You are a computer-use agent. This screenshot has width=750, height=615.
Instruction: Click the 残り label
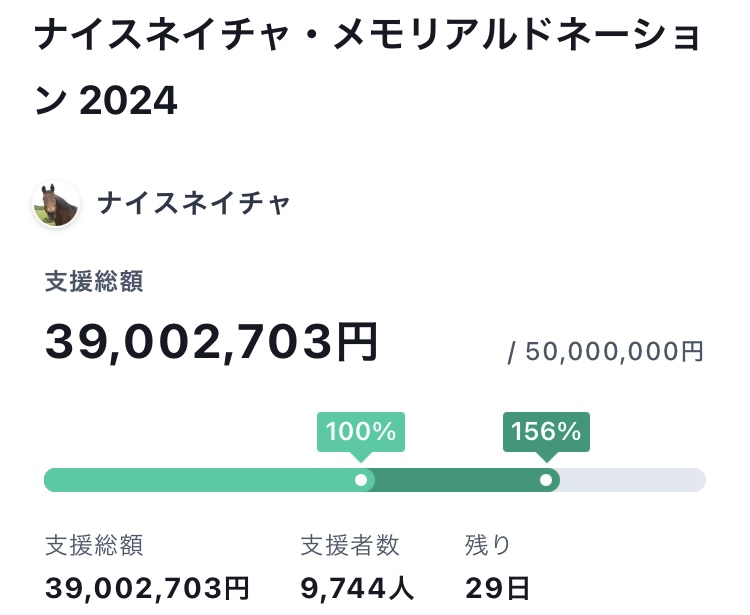click(x=488, y=545)
